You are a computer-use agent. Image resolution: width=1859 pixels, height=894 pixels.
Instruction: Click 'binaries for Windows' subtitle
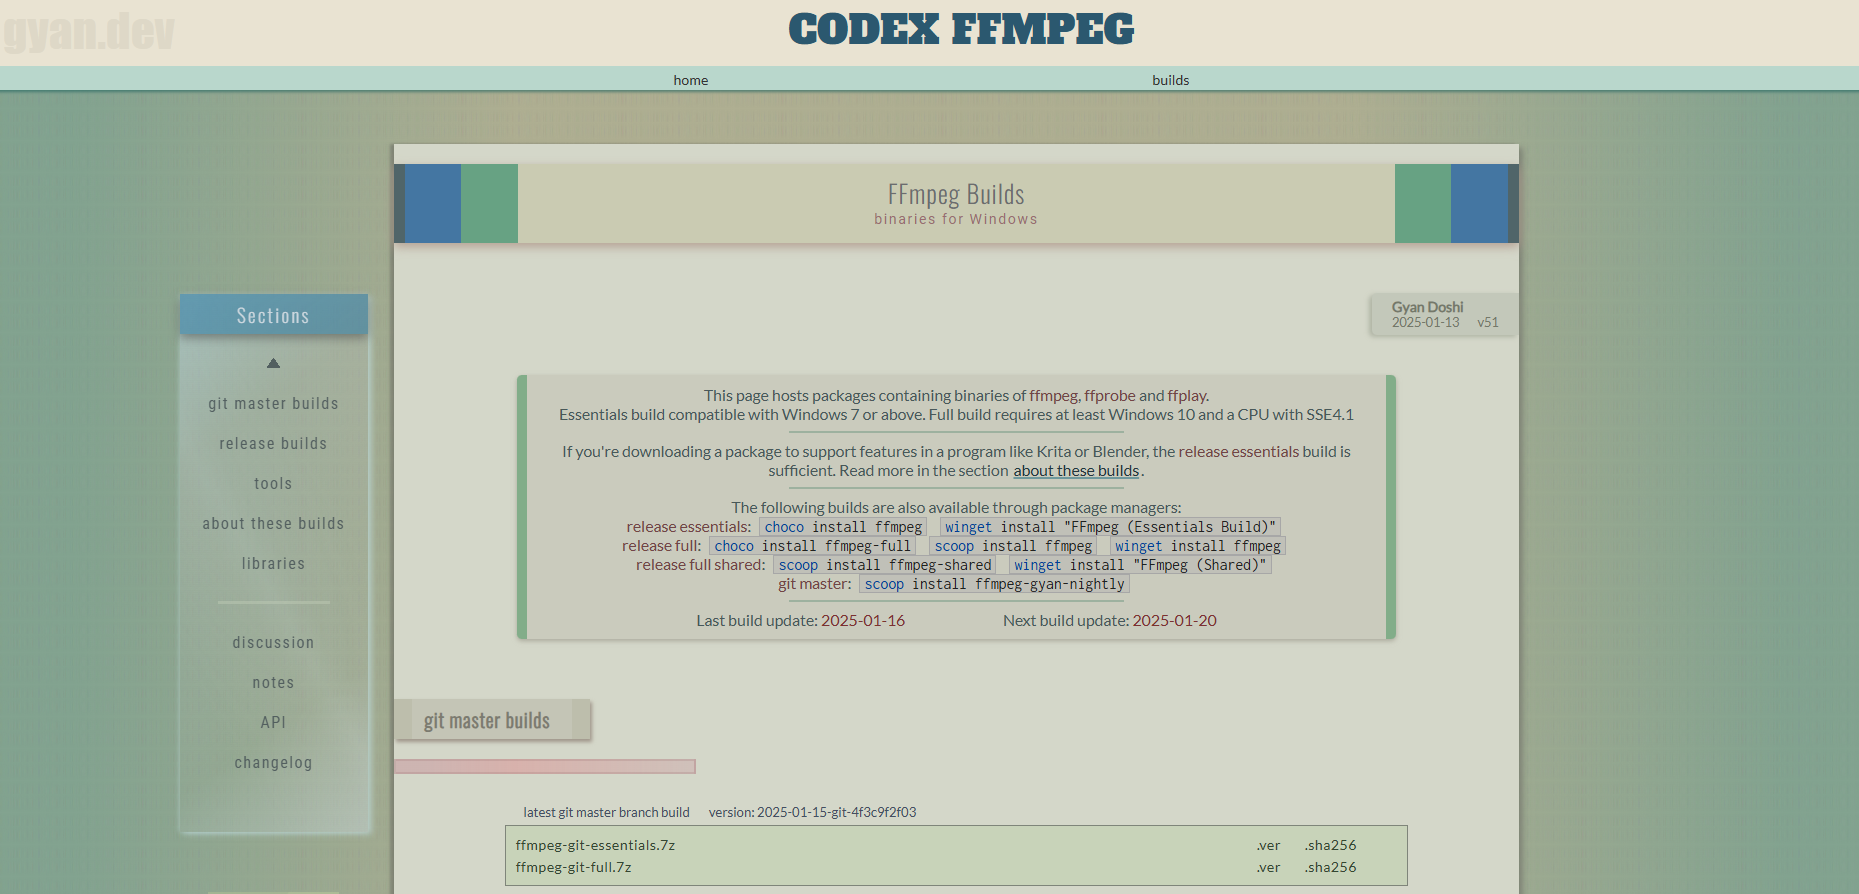(x=956, y=219)
